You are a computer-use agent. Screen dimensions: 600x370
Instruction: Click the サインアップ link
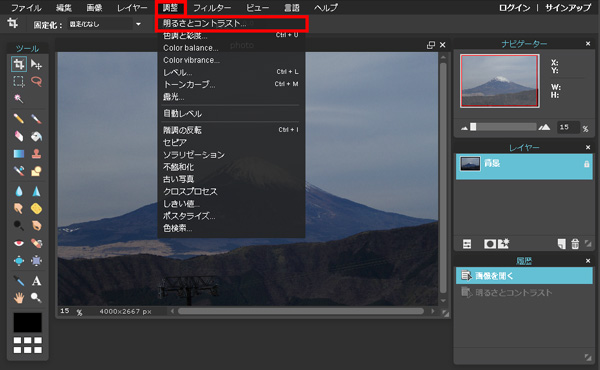(568, 8)
